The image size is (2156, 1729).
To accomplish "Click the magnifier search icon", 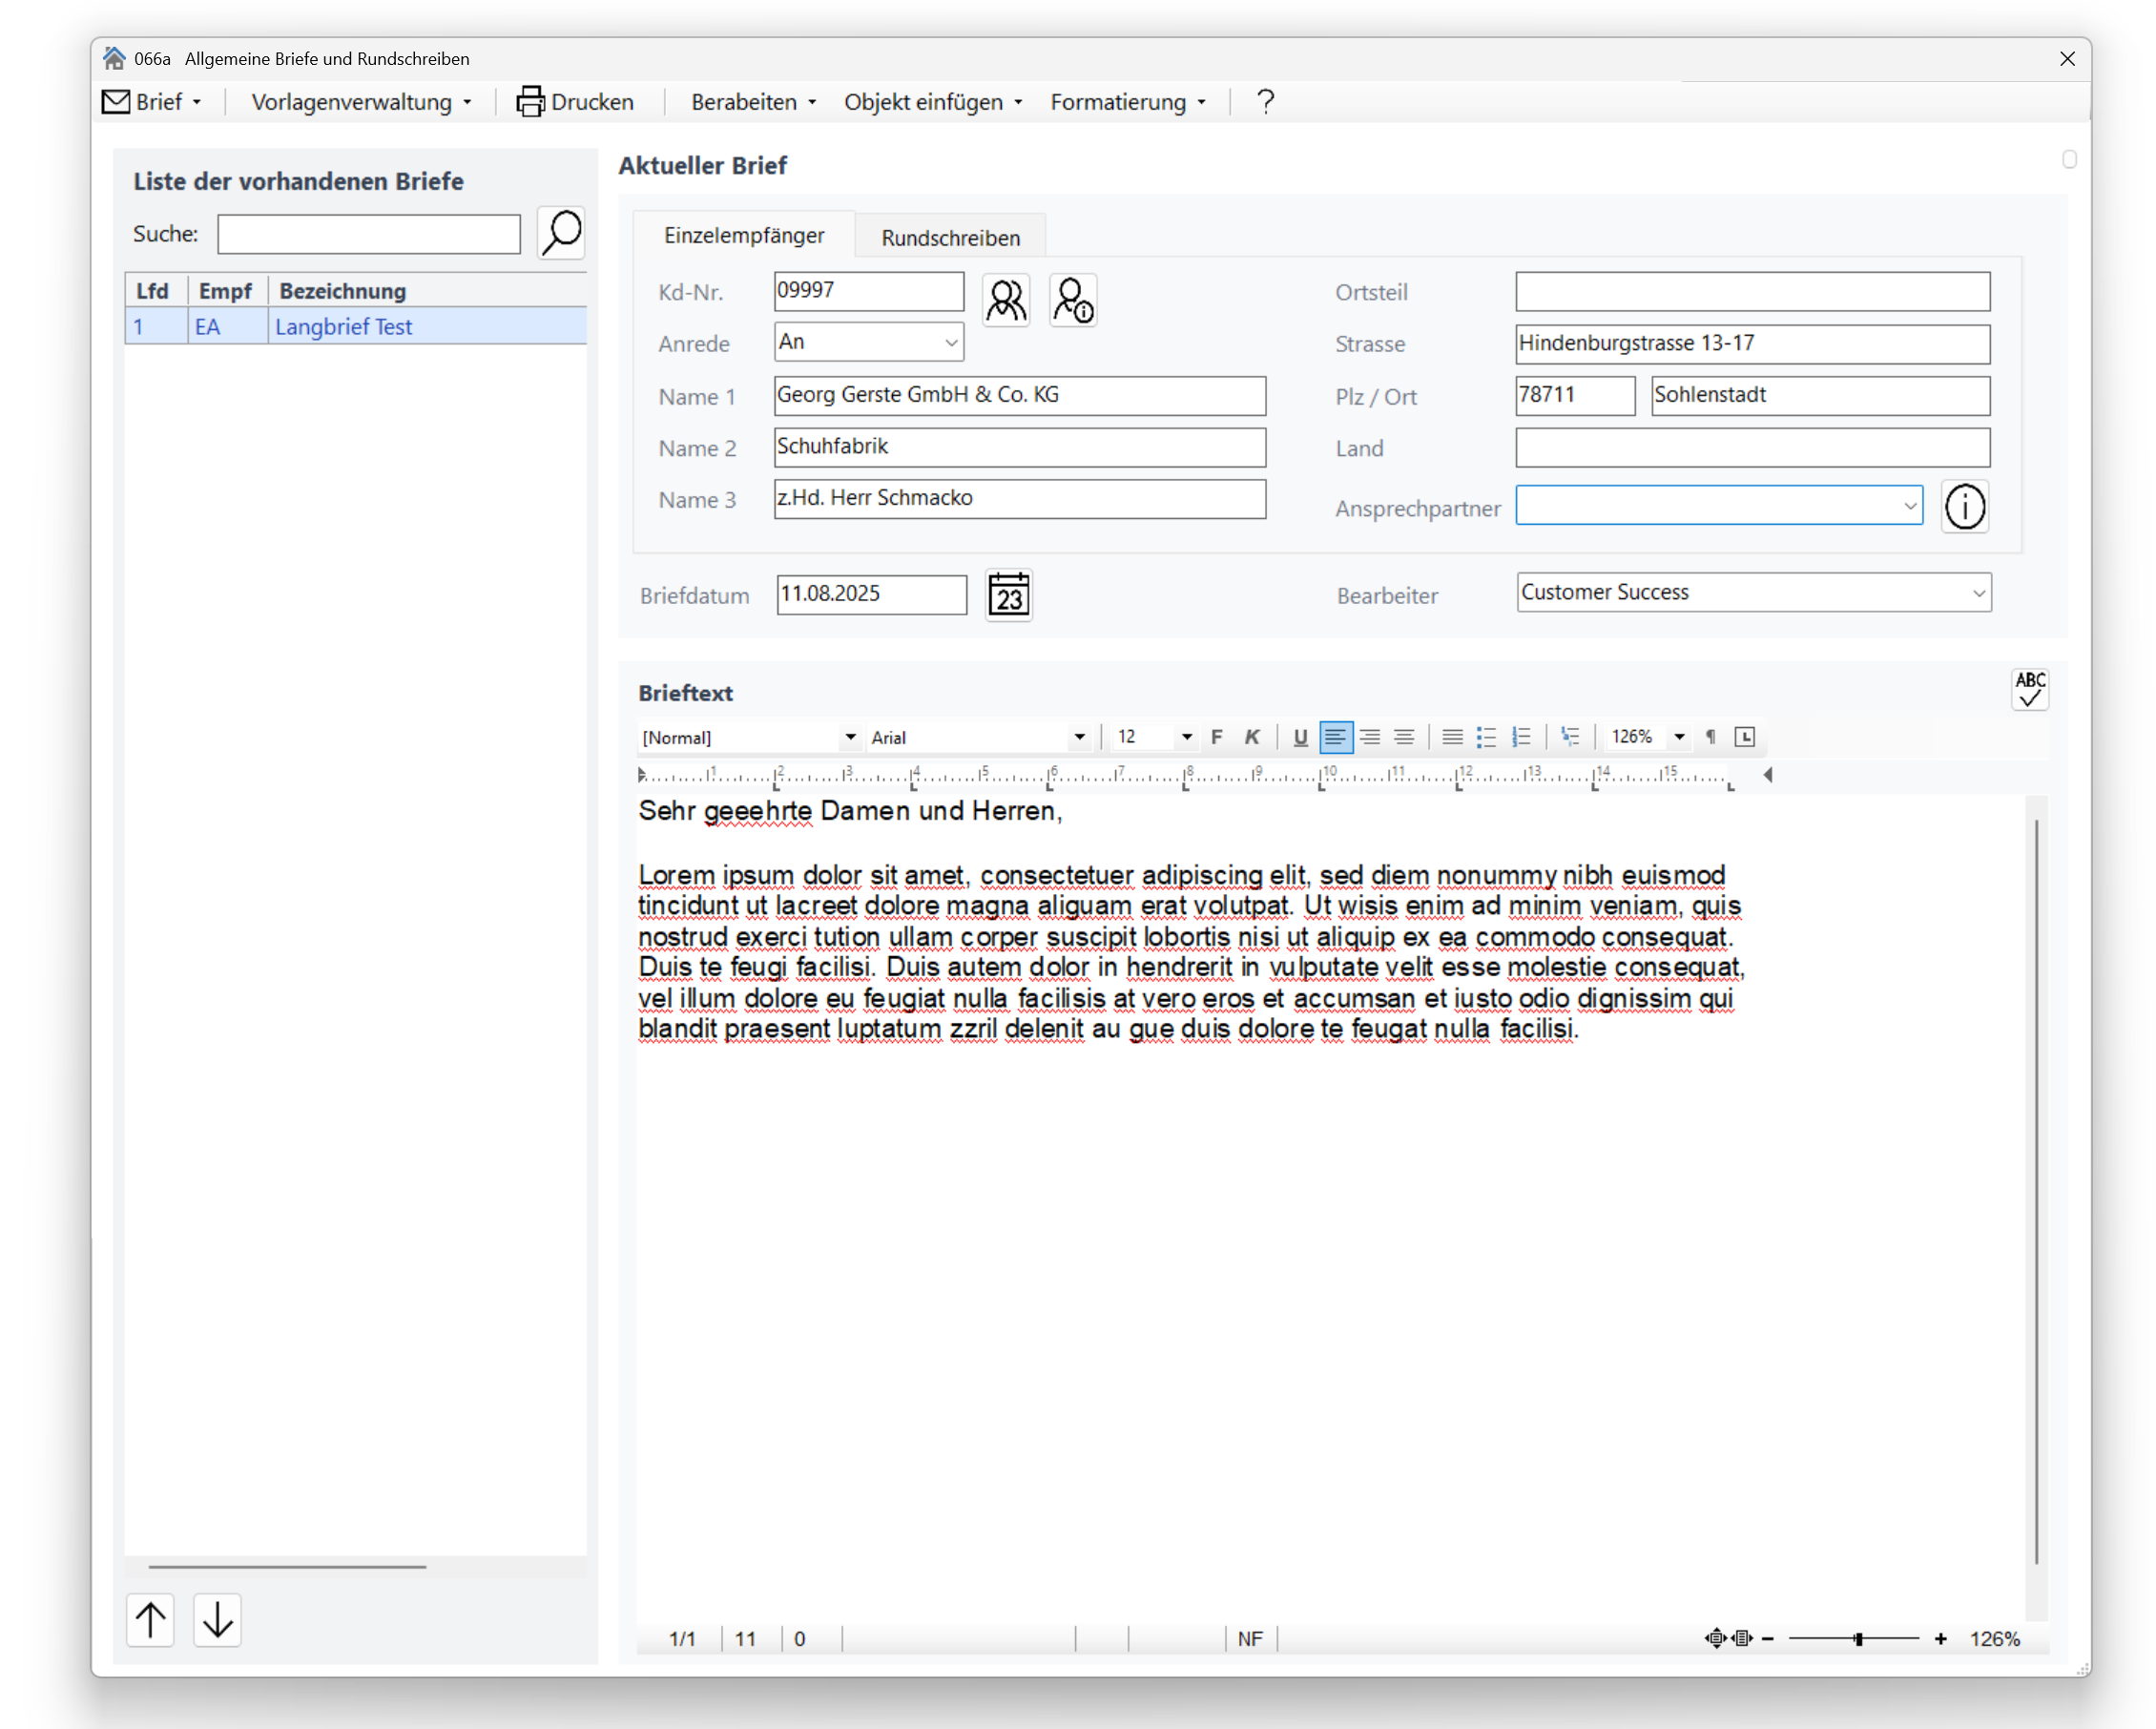I will (x=561, y=233).
